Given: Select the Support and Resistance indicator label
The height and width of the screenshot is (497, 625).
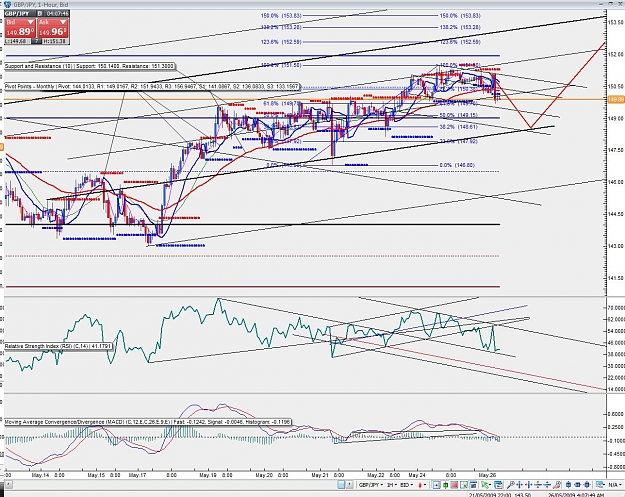Looking at the screenshot, I should coord(90,66).
